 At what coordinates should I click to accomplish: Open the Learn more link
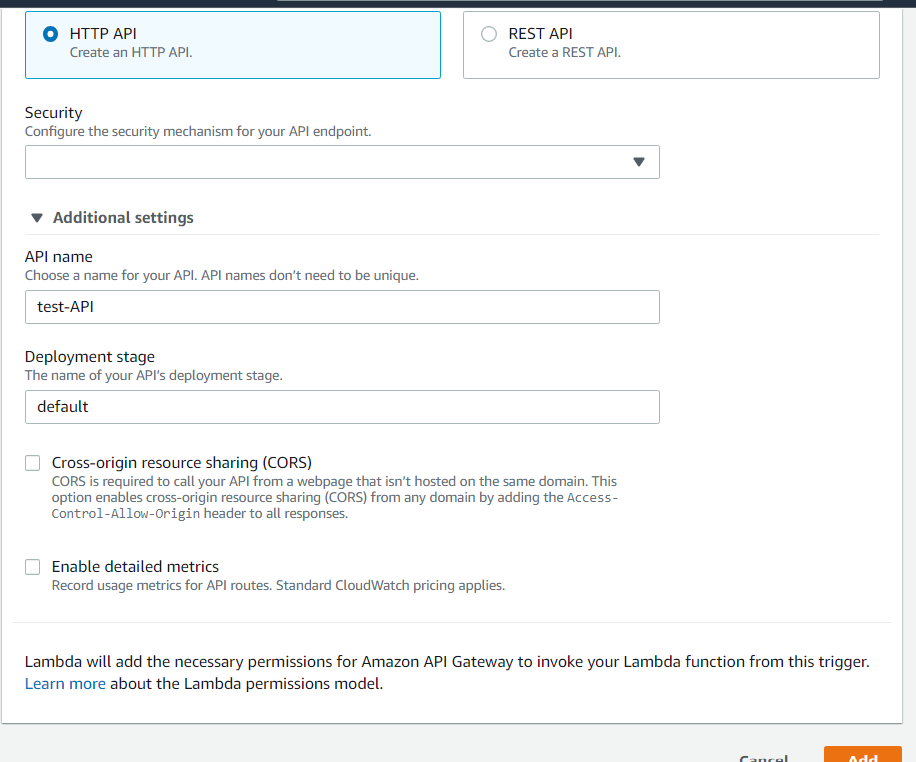click(65, 684)
